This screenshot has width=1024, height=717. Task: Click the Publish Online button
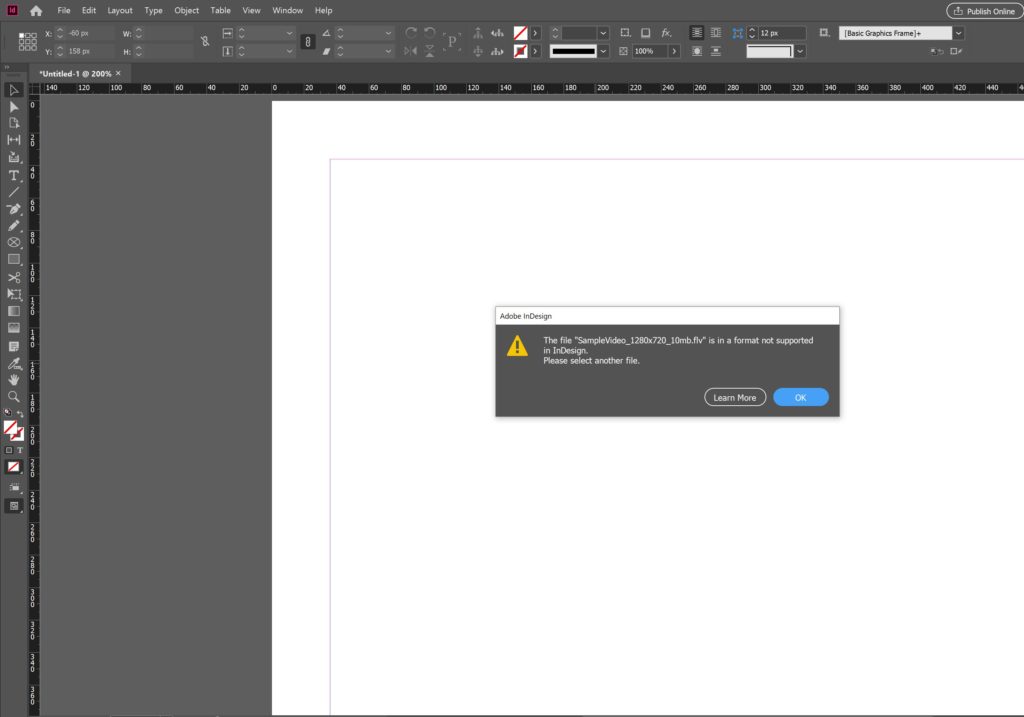coord(984,11)
